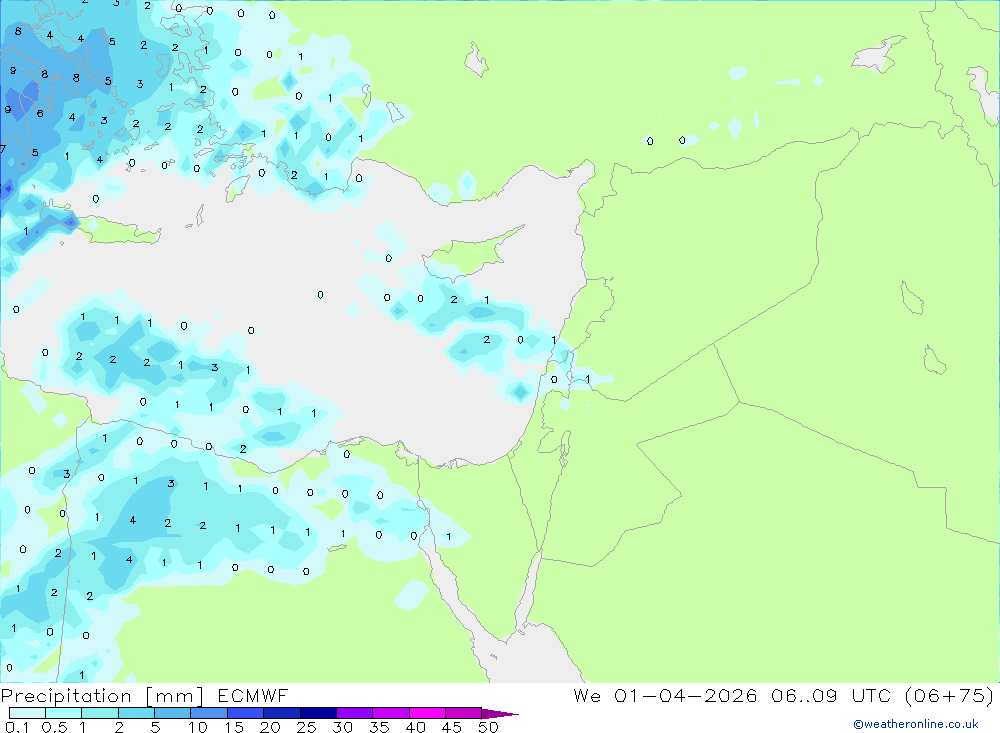Click the '7' precipitation value on the map
This screenshot has height=733, width=1000.
(3, 149)
